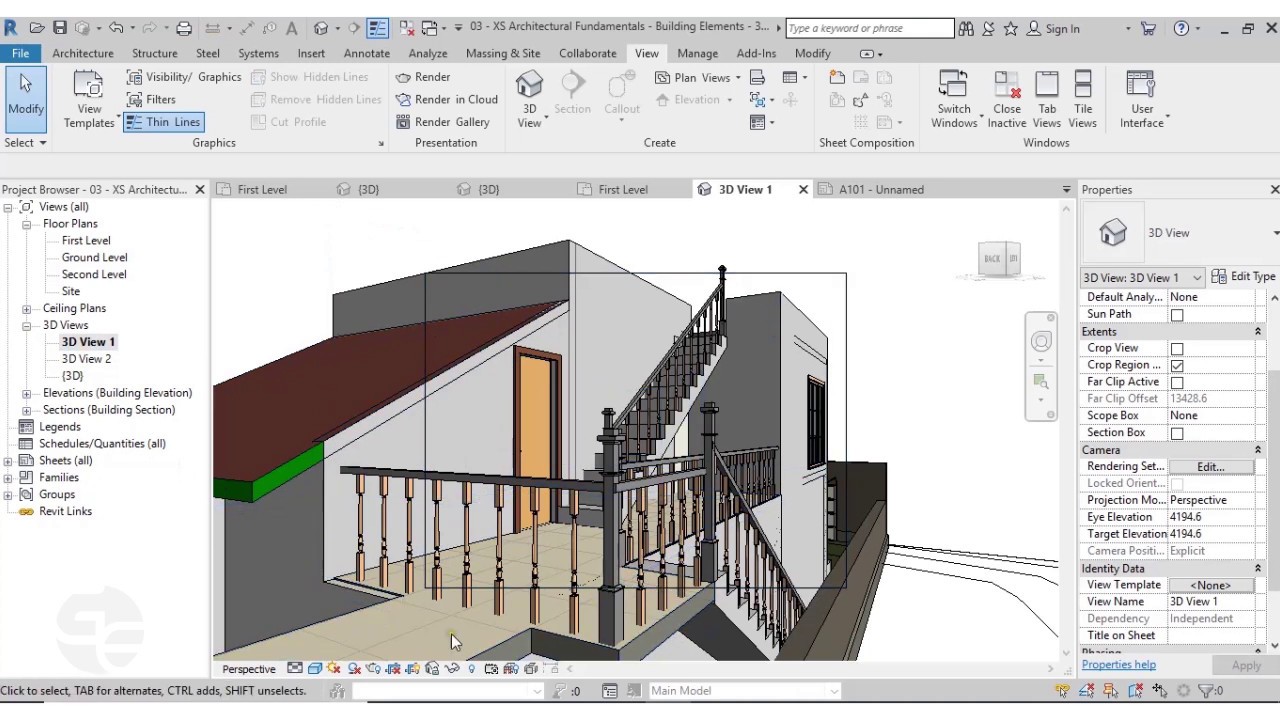
Task: Open the Visibility/Graphics dialog
Action: coord(184,77)
